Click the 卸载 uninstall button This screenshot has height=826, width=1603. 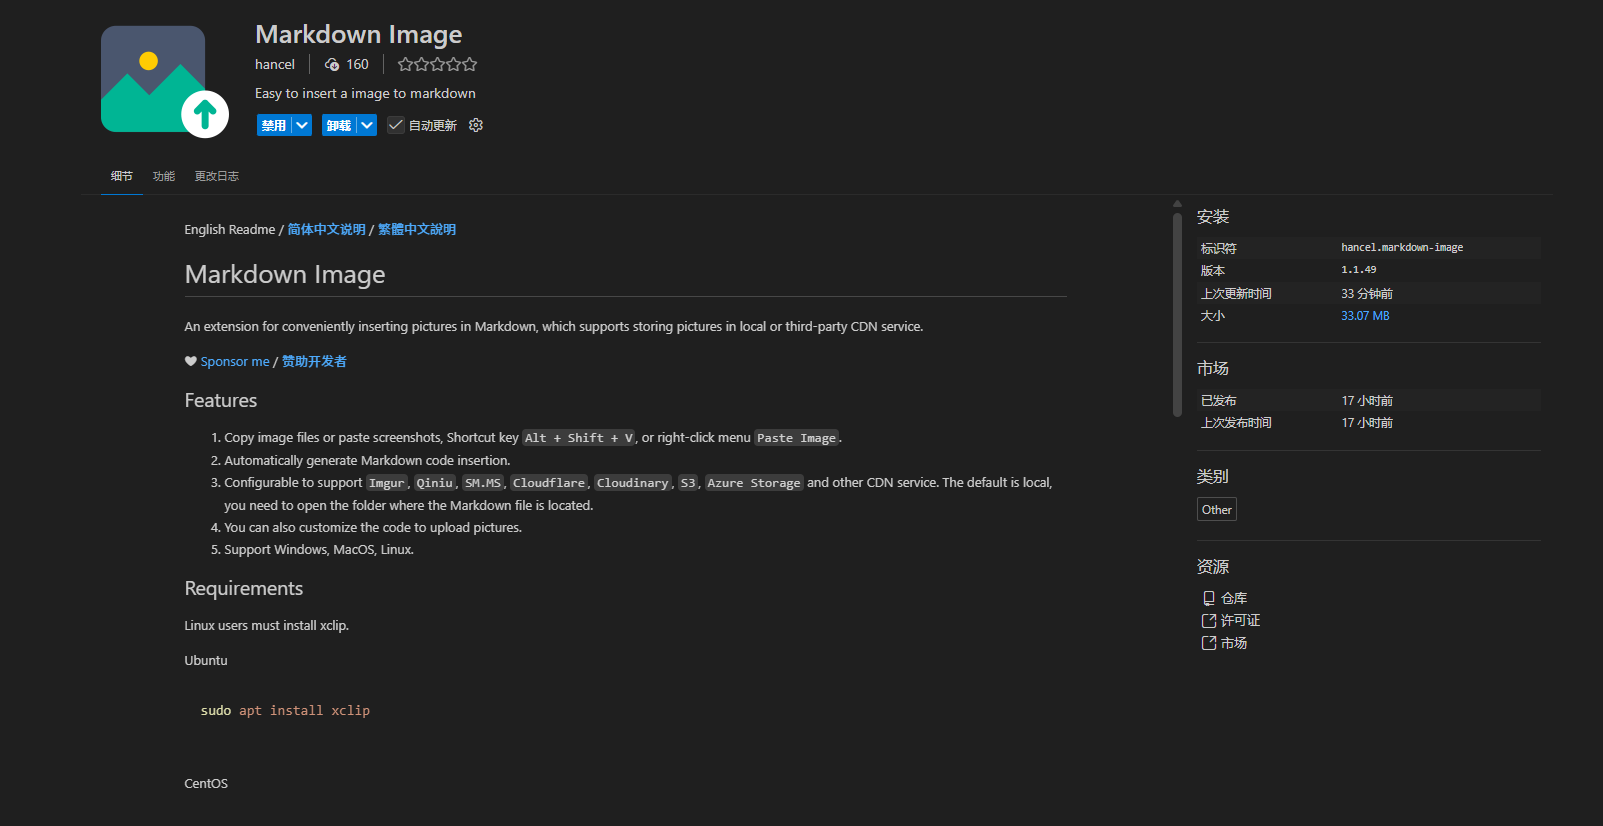coord(339,125)
